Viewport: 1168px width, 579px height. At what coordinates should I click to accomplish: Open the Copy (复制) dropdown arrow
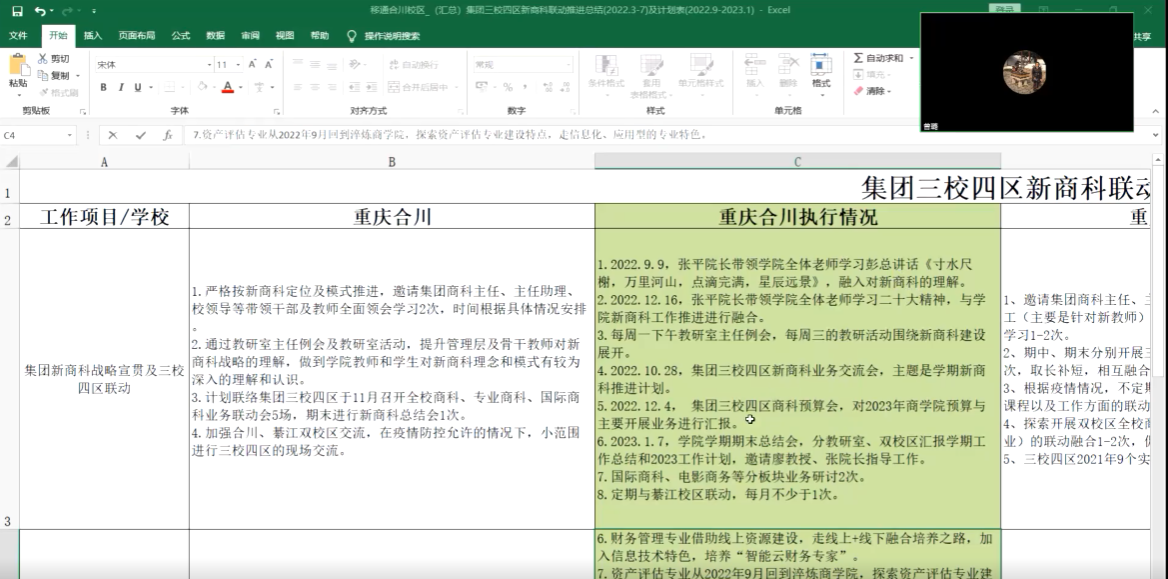point(77,75)
